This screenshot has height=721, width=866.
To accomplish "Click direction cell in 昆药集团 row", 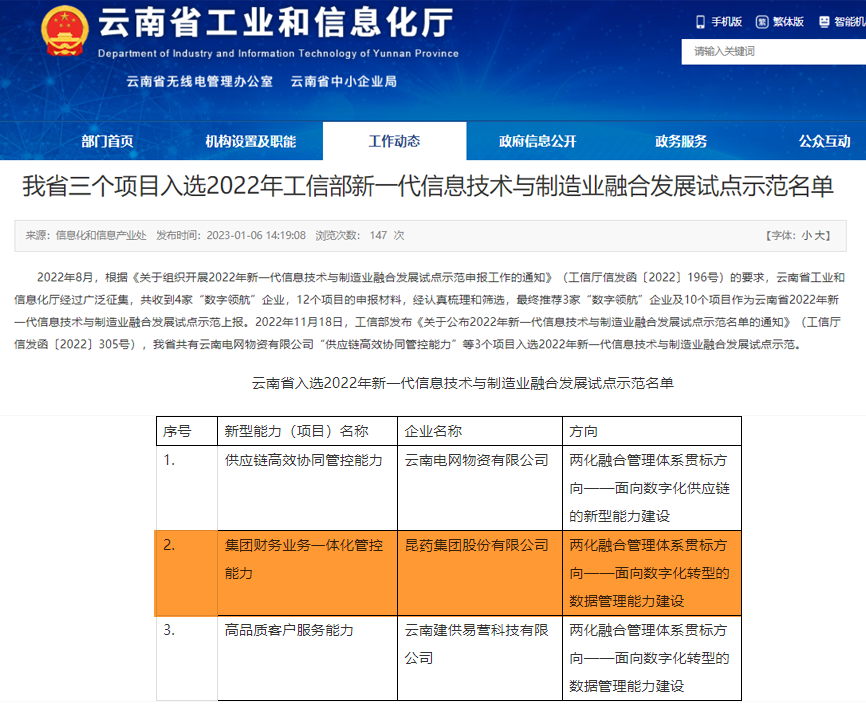I will click(650, 573).
